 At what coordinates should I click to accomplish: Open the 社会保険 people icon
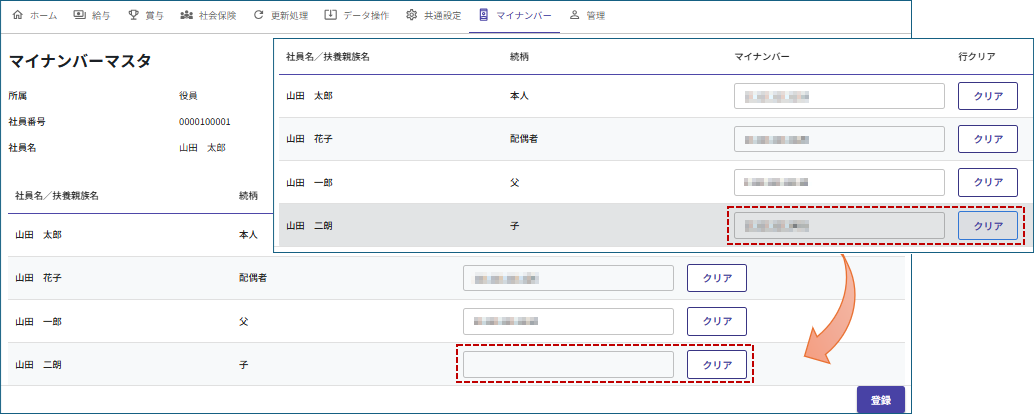[187, 16]
